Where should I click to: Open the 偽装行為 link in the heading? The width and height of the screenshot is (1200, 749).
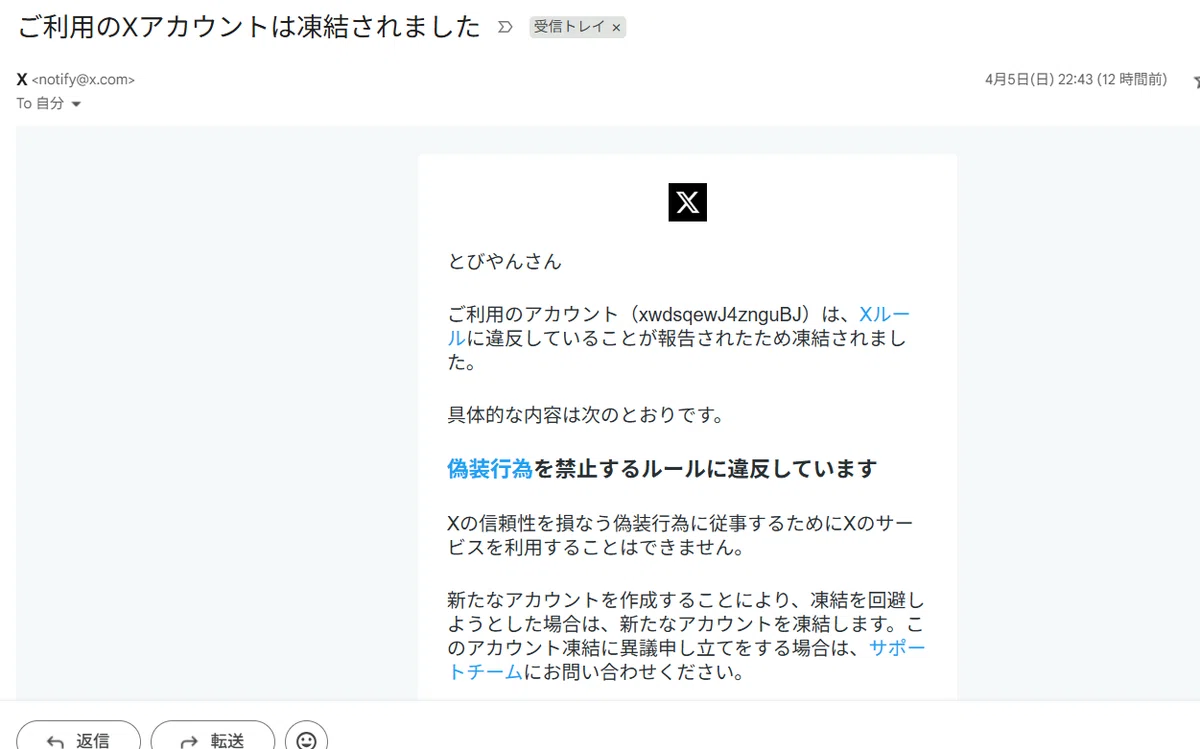pyautogui.click(x=489, y=468)
